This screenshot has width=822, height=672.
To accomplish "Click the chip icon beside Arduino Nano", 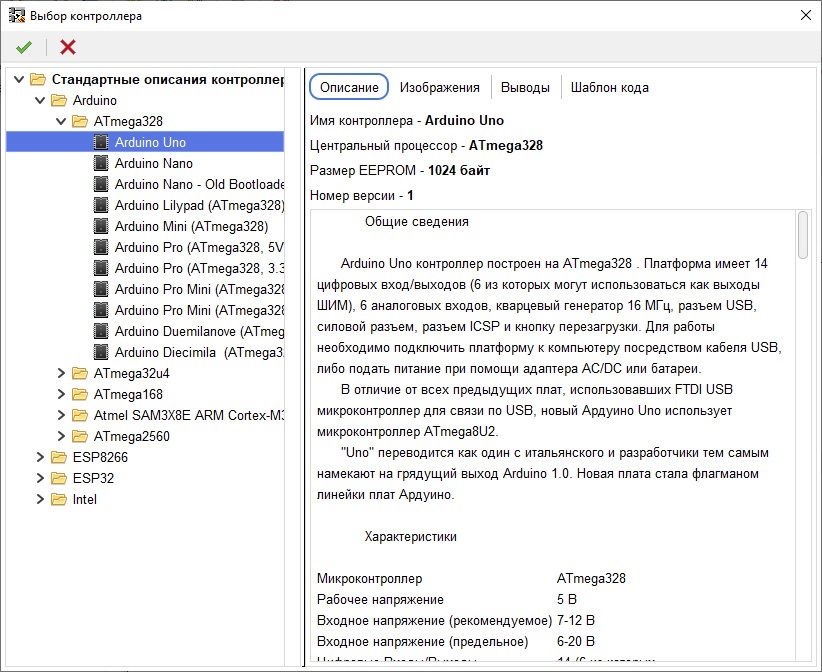I will pos(101,163).
